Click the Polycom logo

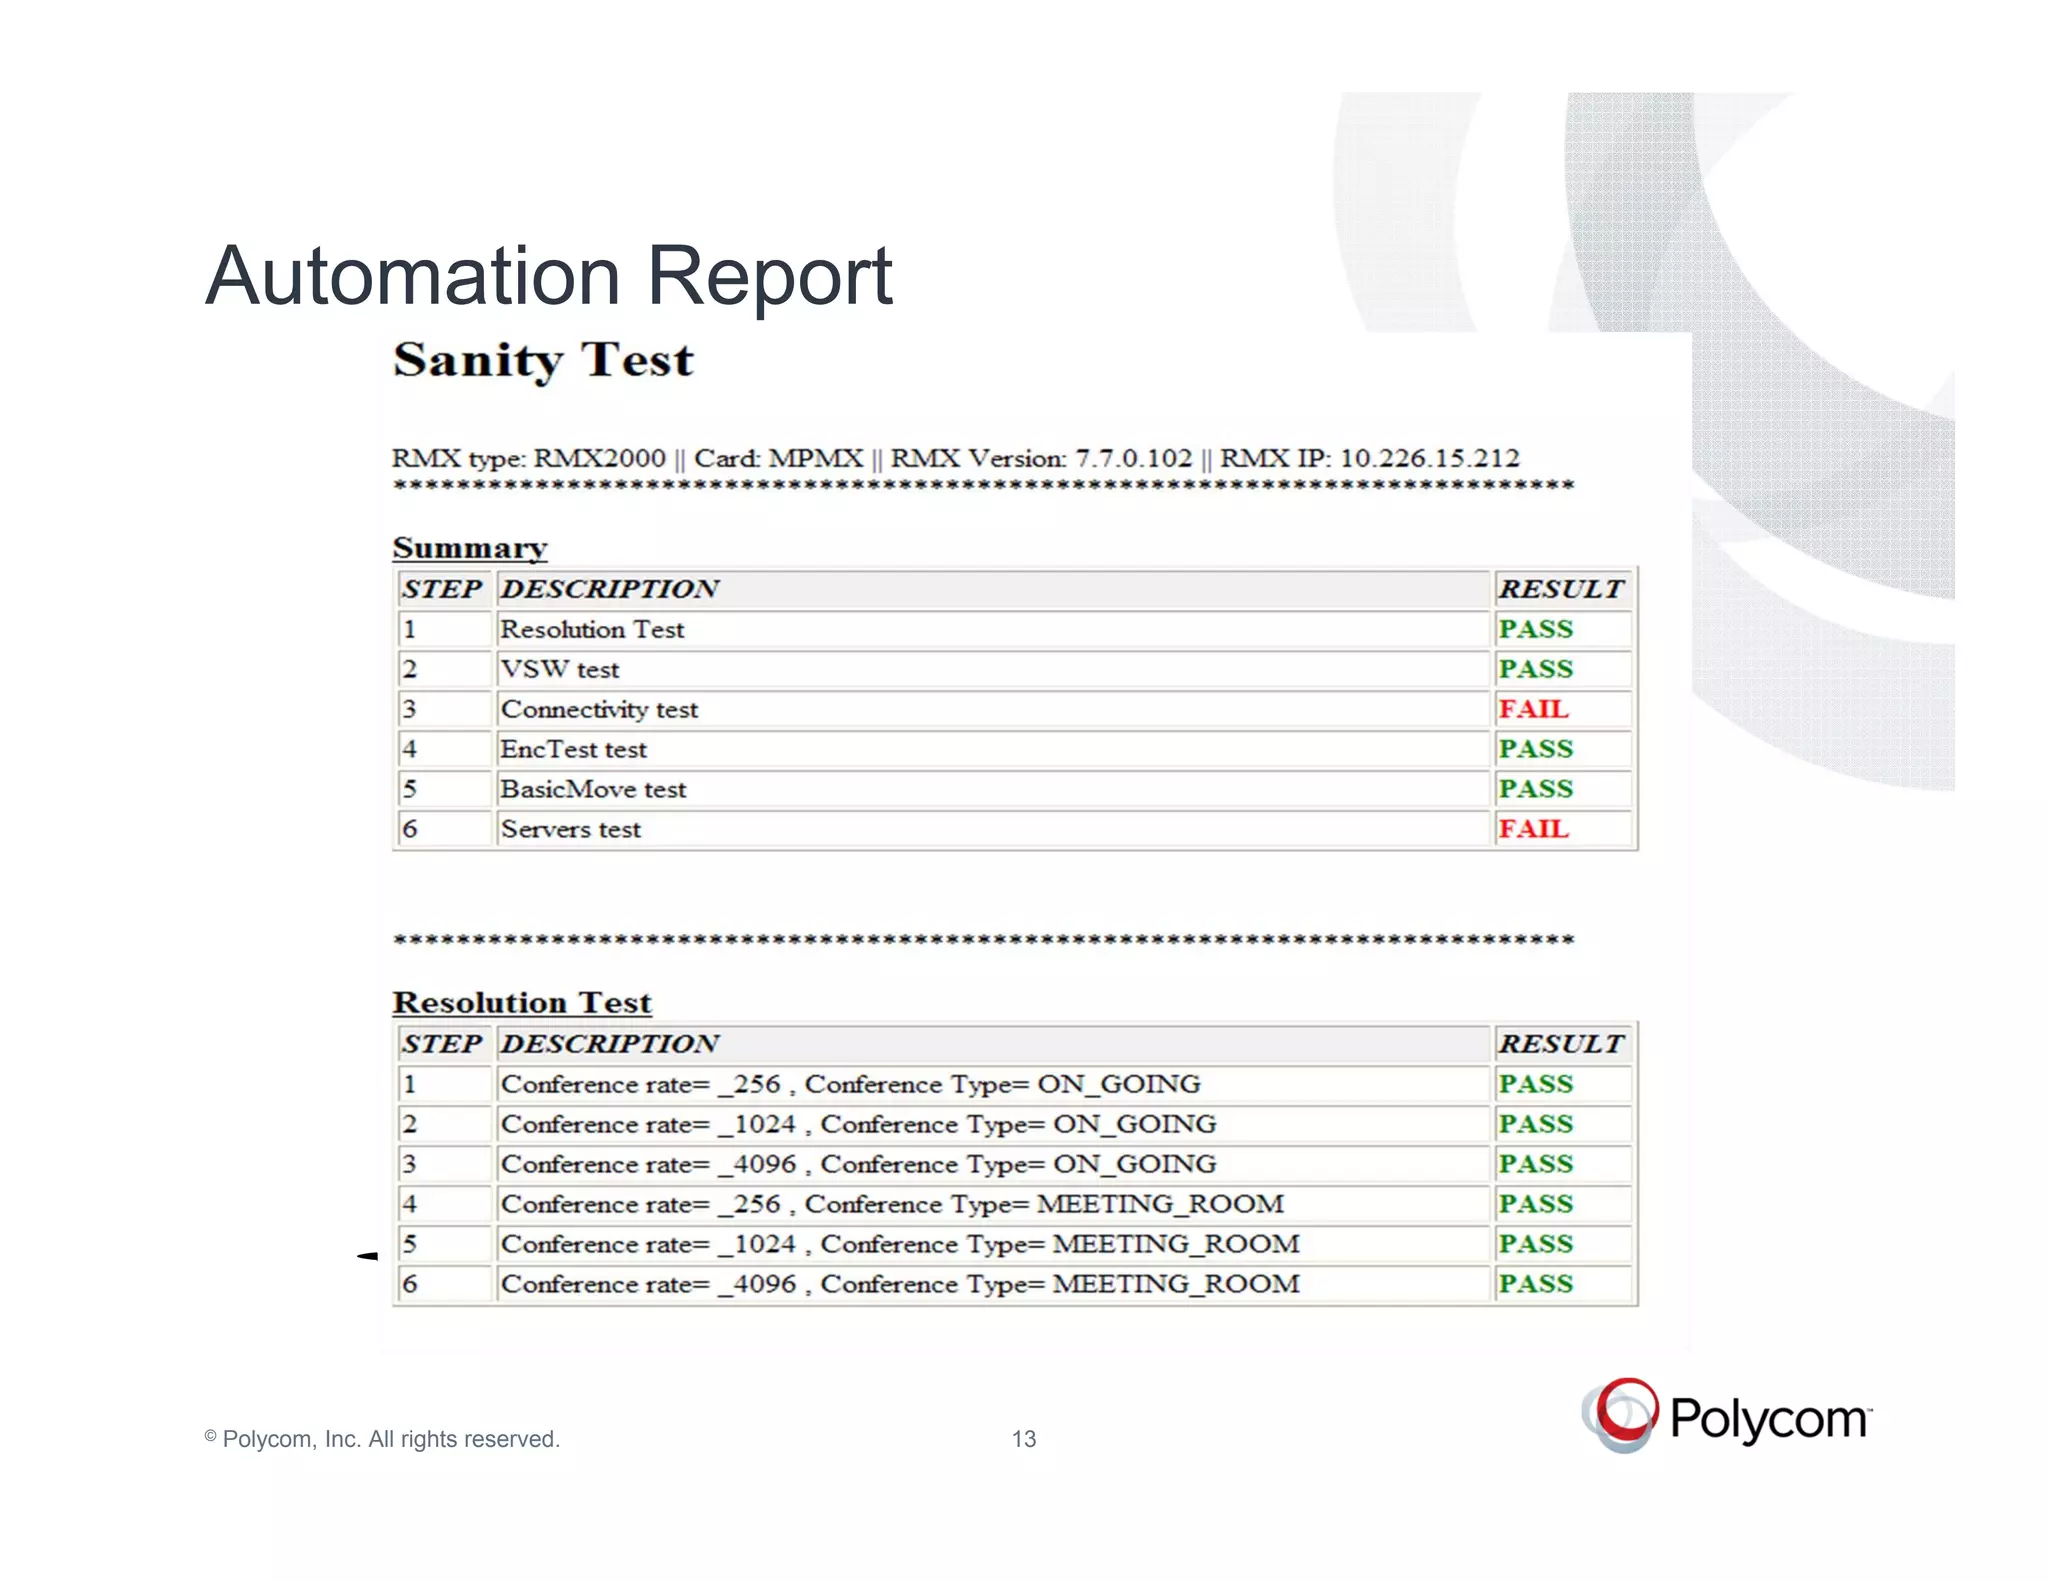(1727, 1416)
